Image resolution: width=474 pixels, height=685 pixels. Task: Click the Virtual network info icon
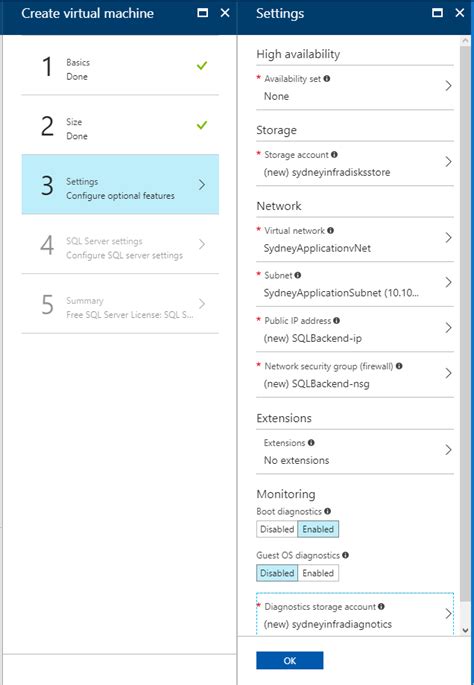330,230
